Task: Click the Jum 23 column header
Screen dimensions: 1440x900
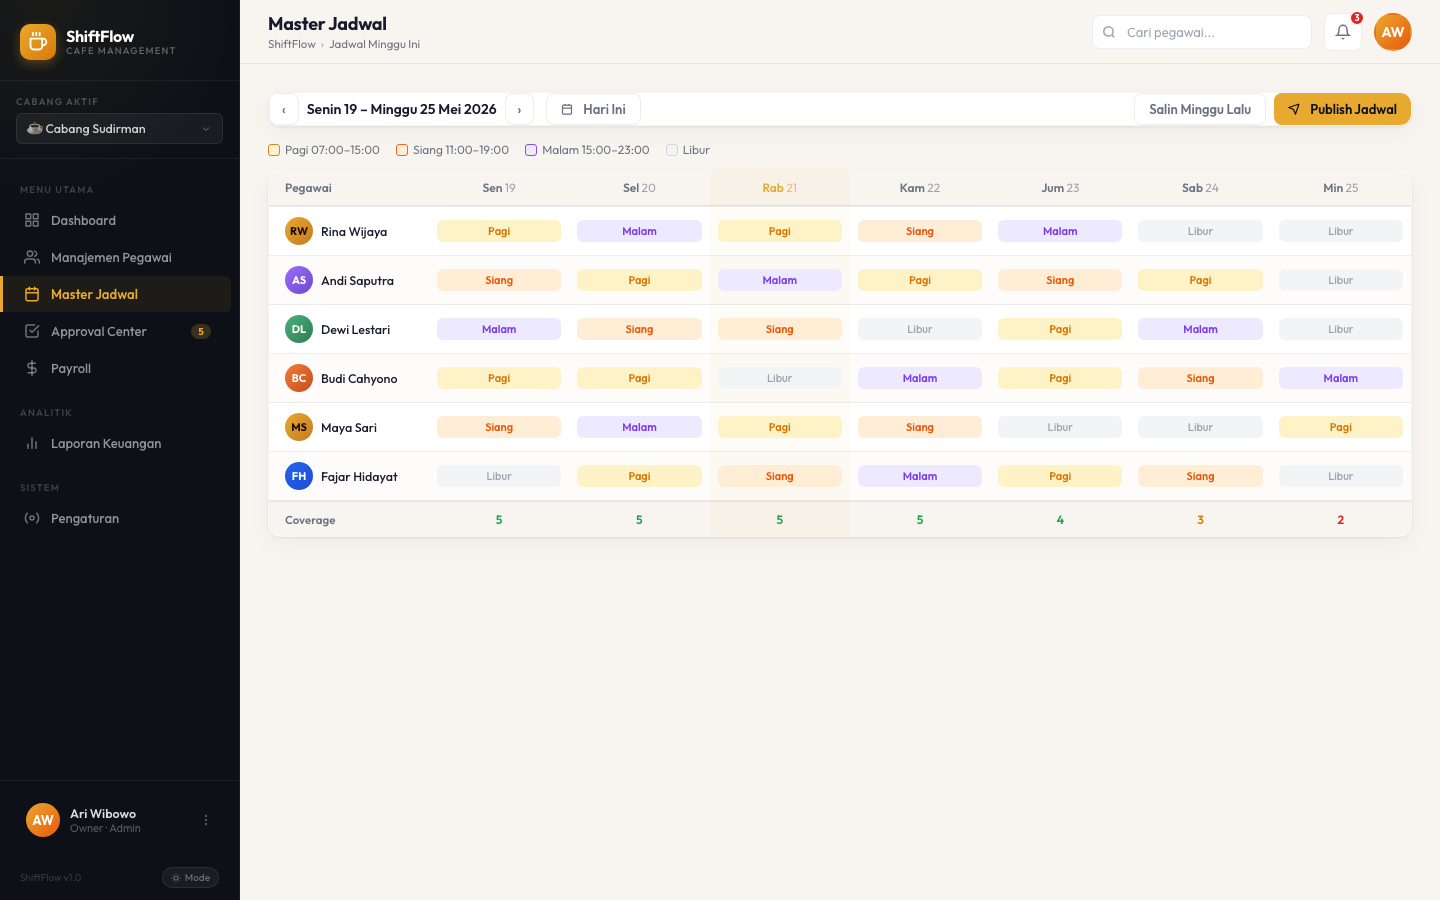Action: (x=1060, y=188)
